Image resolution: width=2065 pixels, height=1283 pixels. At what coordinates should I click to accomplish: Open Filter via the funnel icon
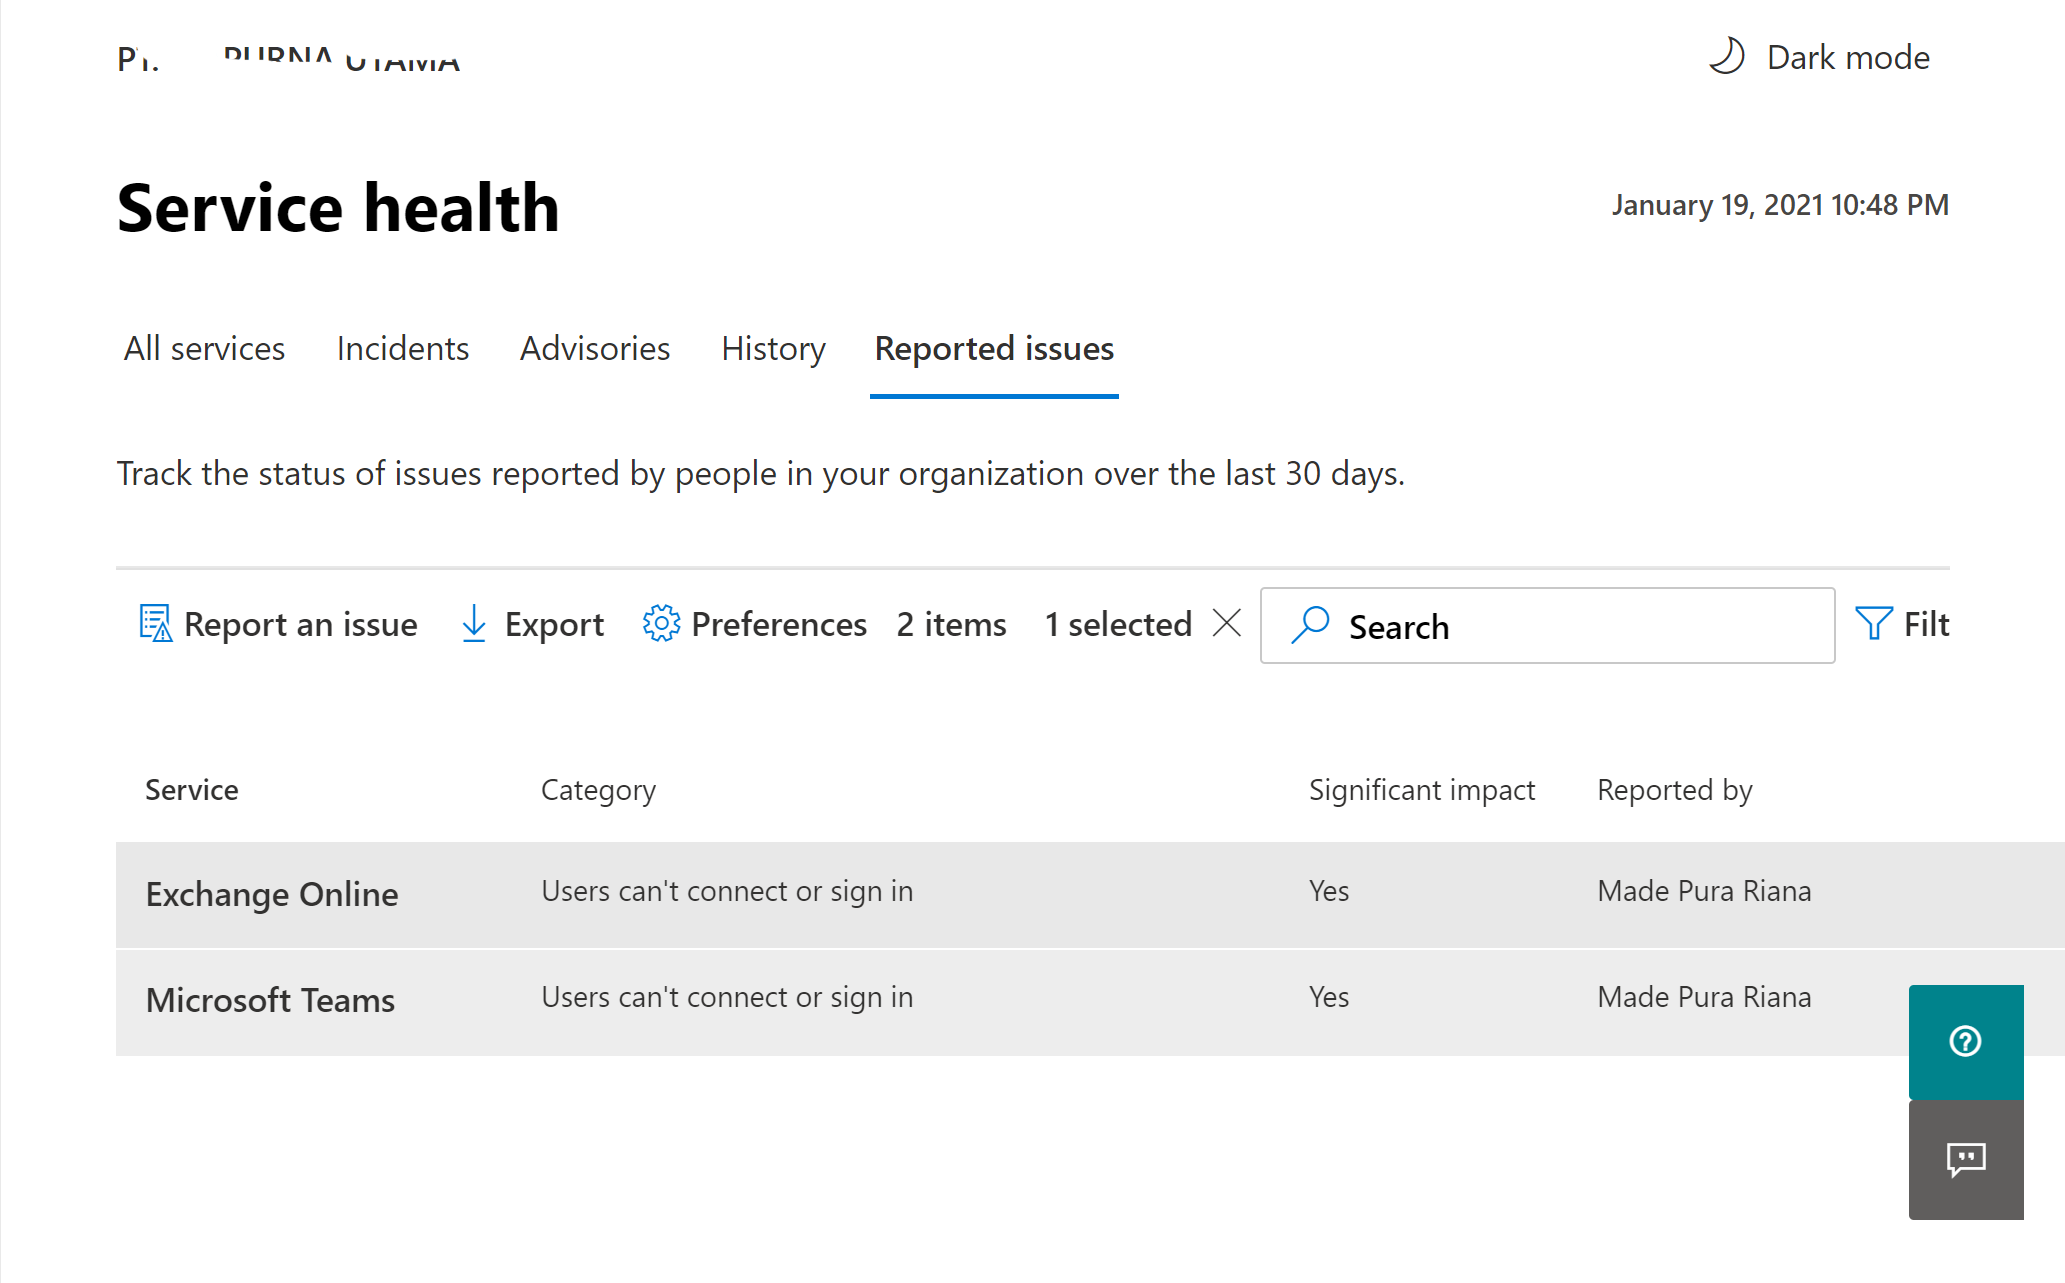(1873, 623)
